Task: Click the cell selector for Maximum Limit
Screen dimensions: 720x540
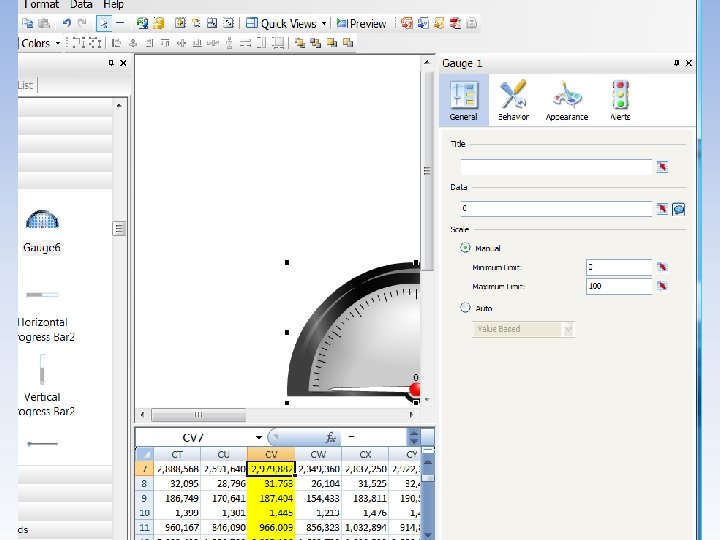Action: (x=662, y=286)
